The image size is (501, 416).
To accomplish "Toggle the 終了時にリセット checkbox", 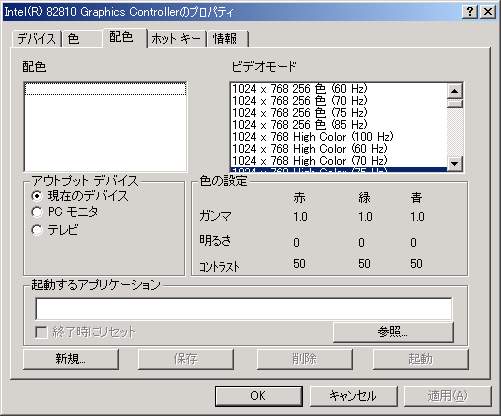I will pyautogui.click(x=41, y=332).
